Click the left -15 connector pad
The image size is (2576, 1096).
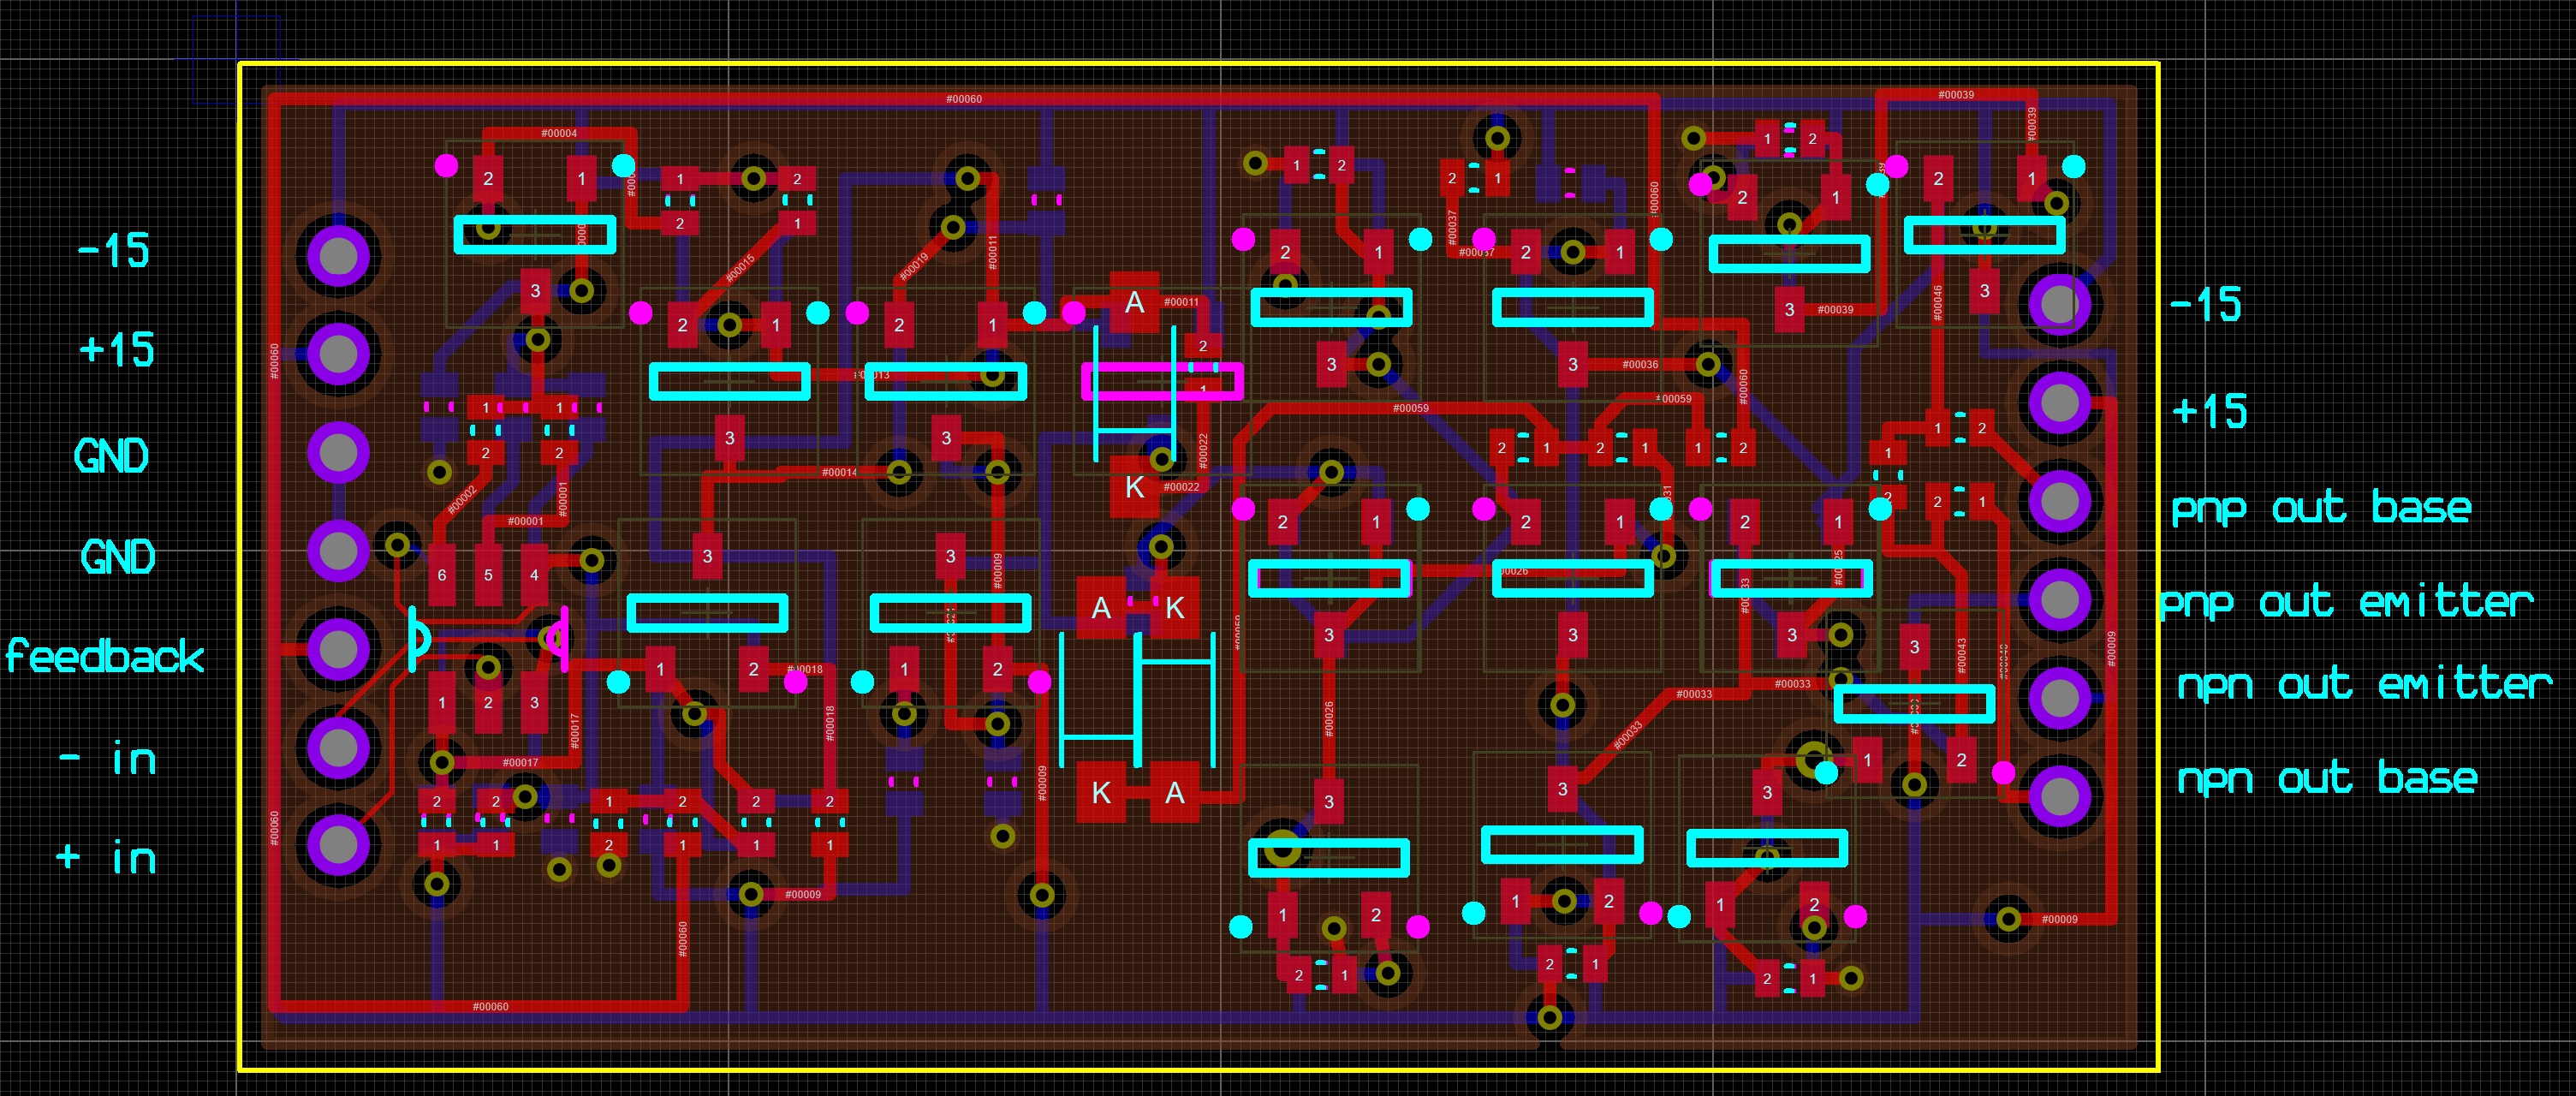338,257
